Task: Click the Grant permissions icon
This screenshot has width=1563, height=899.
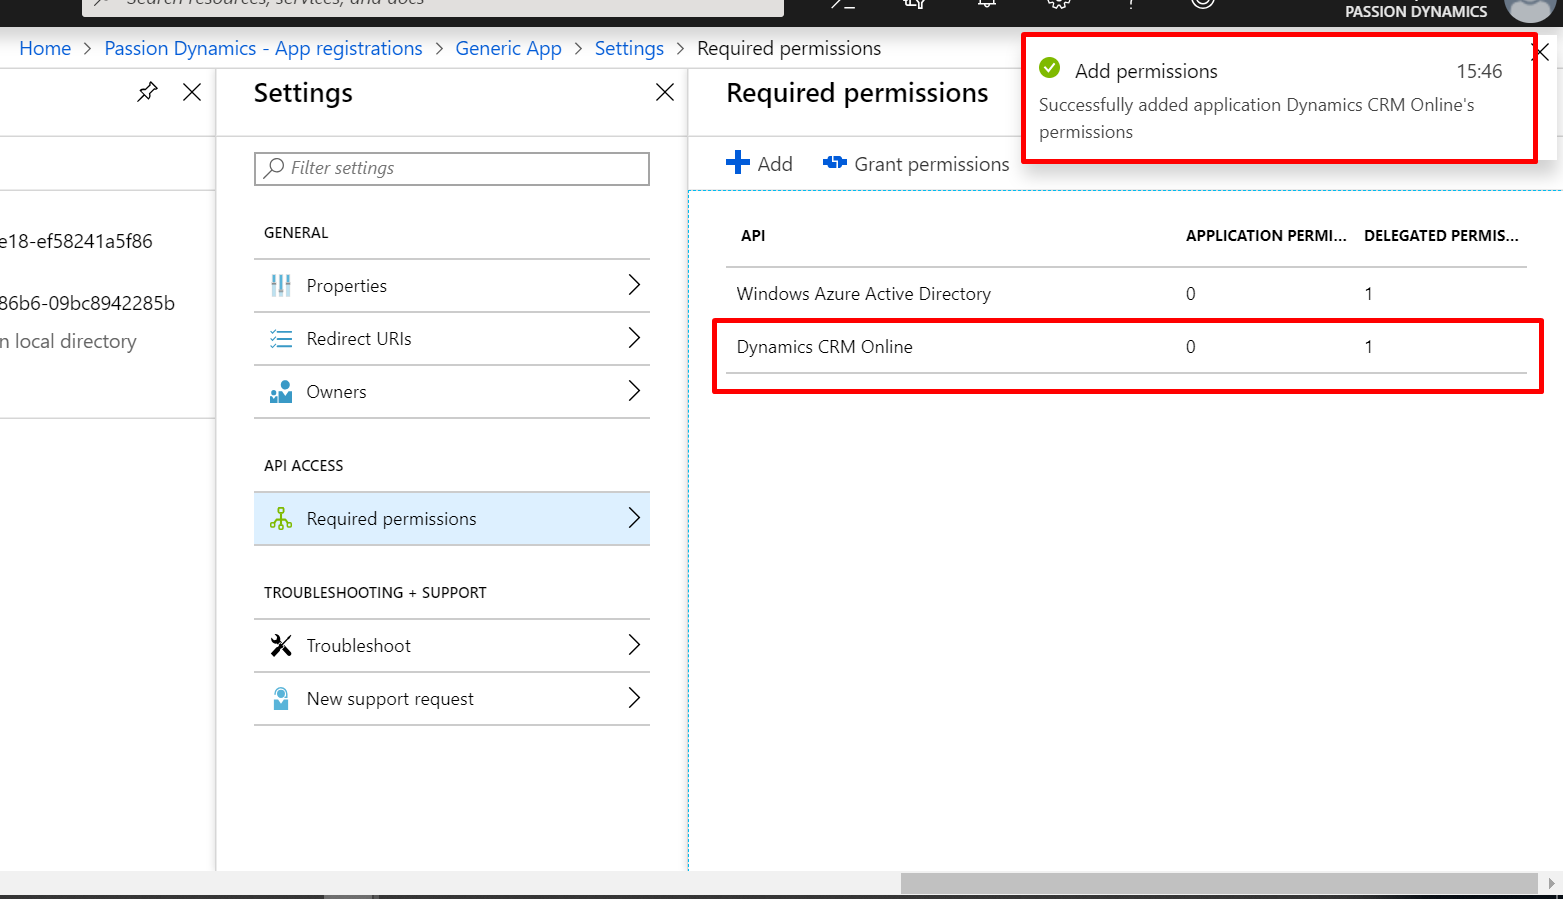Action: pyautogui.click(x=834, y=163)
